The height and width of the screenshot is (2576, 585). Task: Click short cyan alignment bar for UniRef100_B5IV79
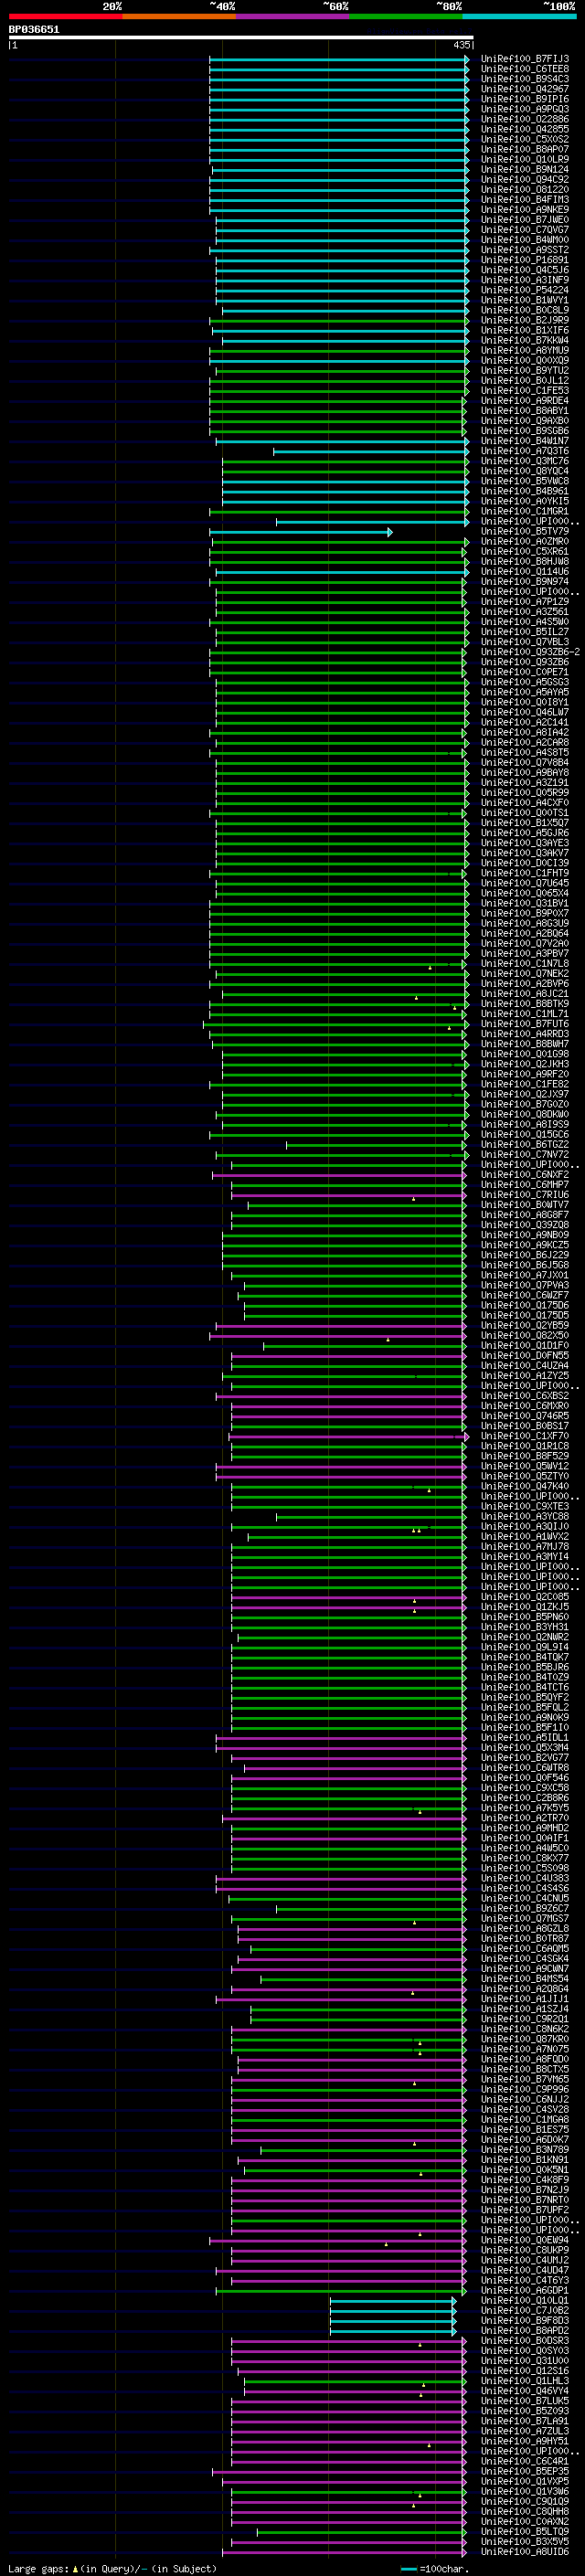coord(301,532)
